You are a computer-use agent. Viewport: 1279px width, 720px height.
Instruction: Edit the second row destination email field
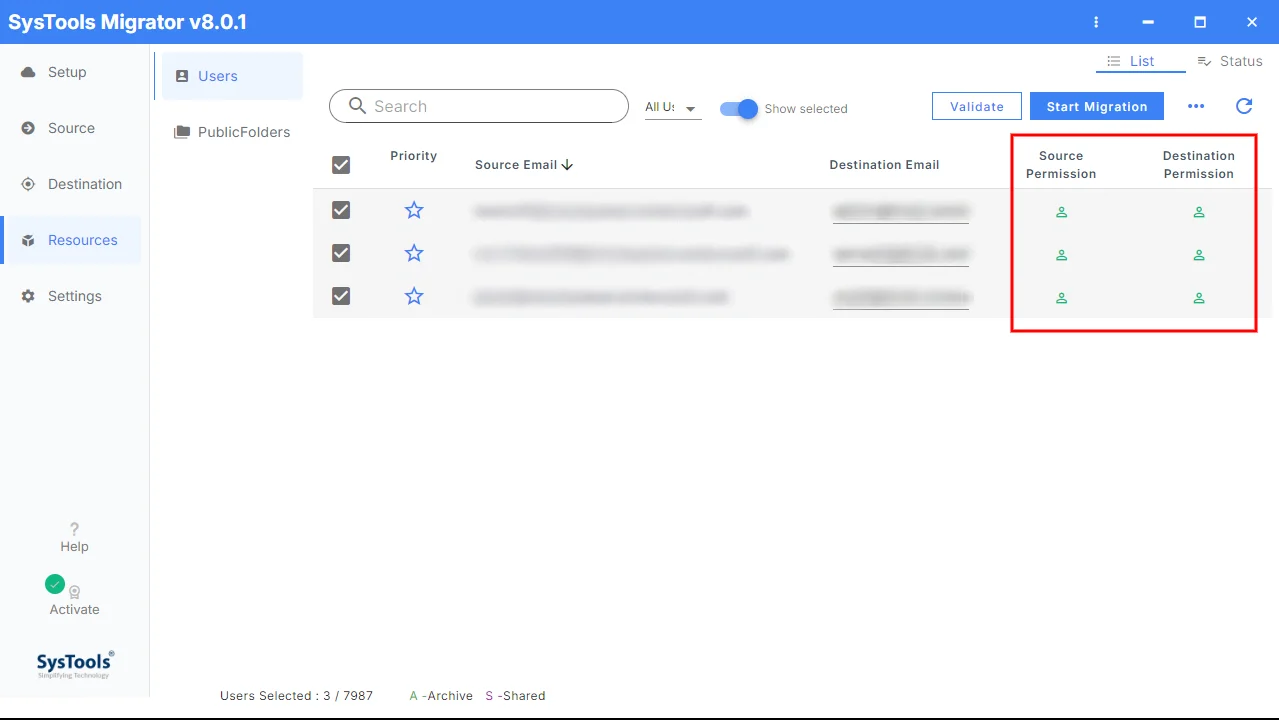[x=901, y=255]
